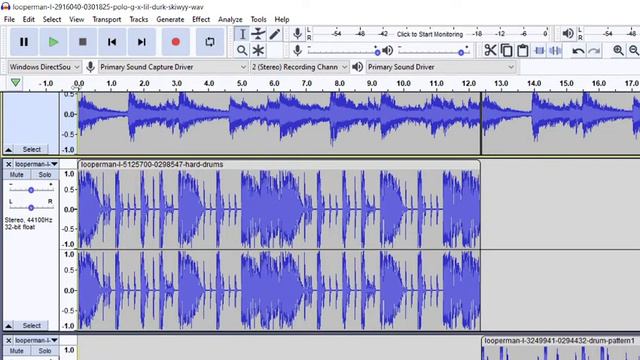Screen dimensions: 640x360
Task: Open the Generate menu
Action: click(x=170, y=19)
